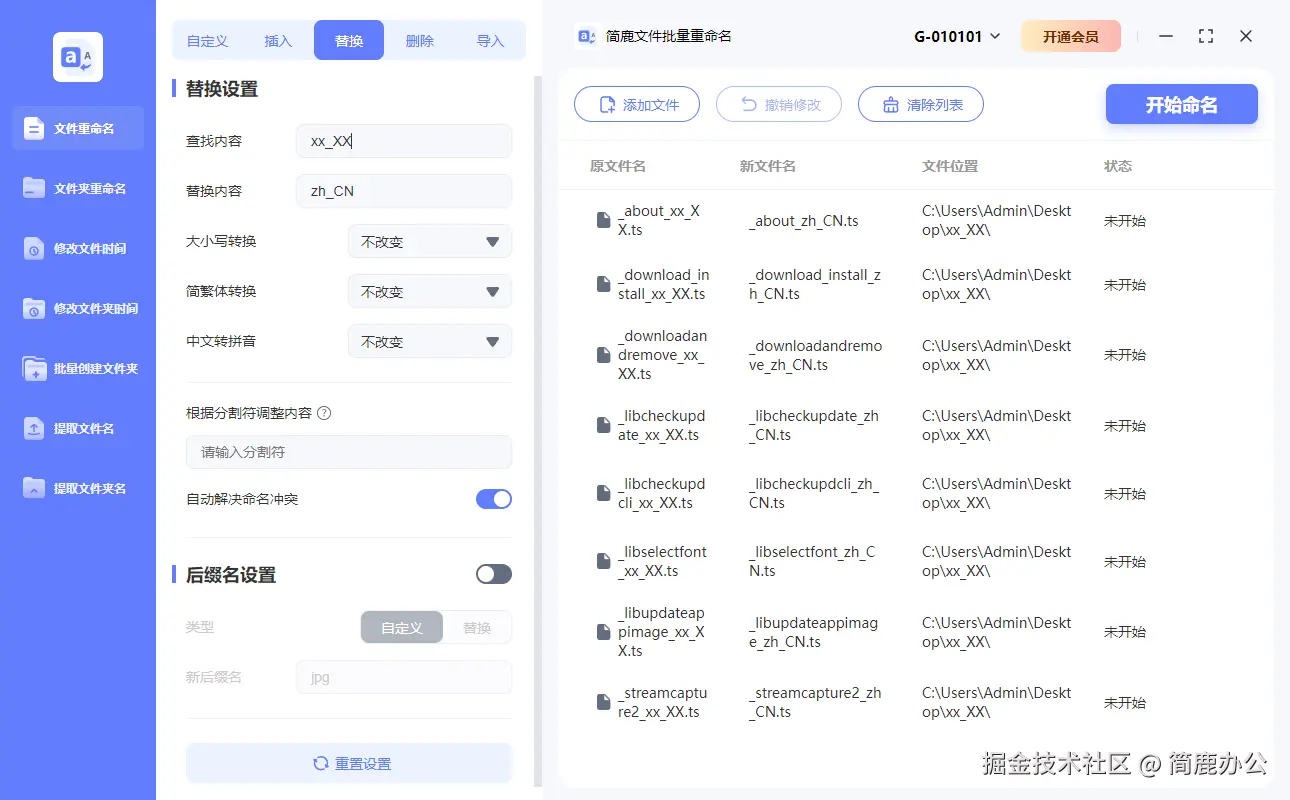1290x800 pixels.
Task: Disable 自动解决命名冲突
Action: click(493, 498)
